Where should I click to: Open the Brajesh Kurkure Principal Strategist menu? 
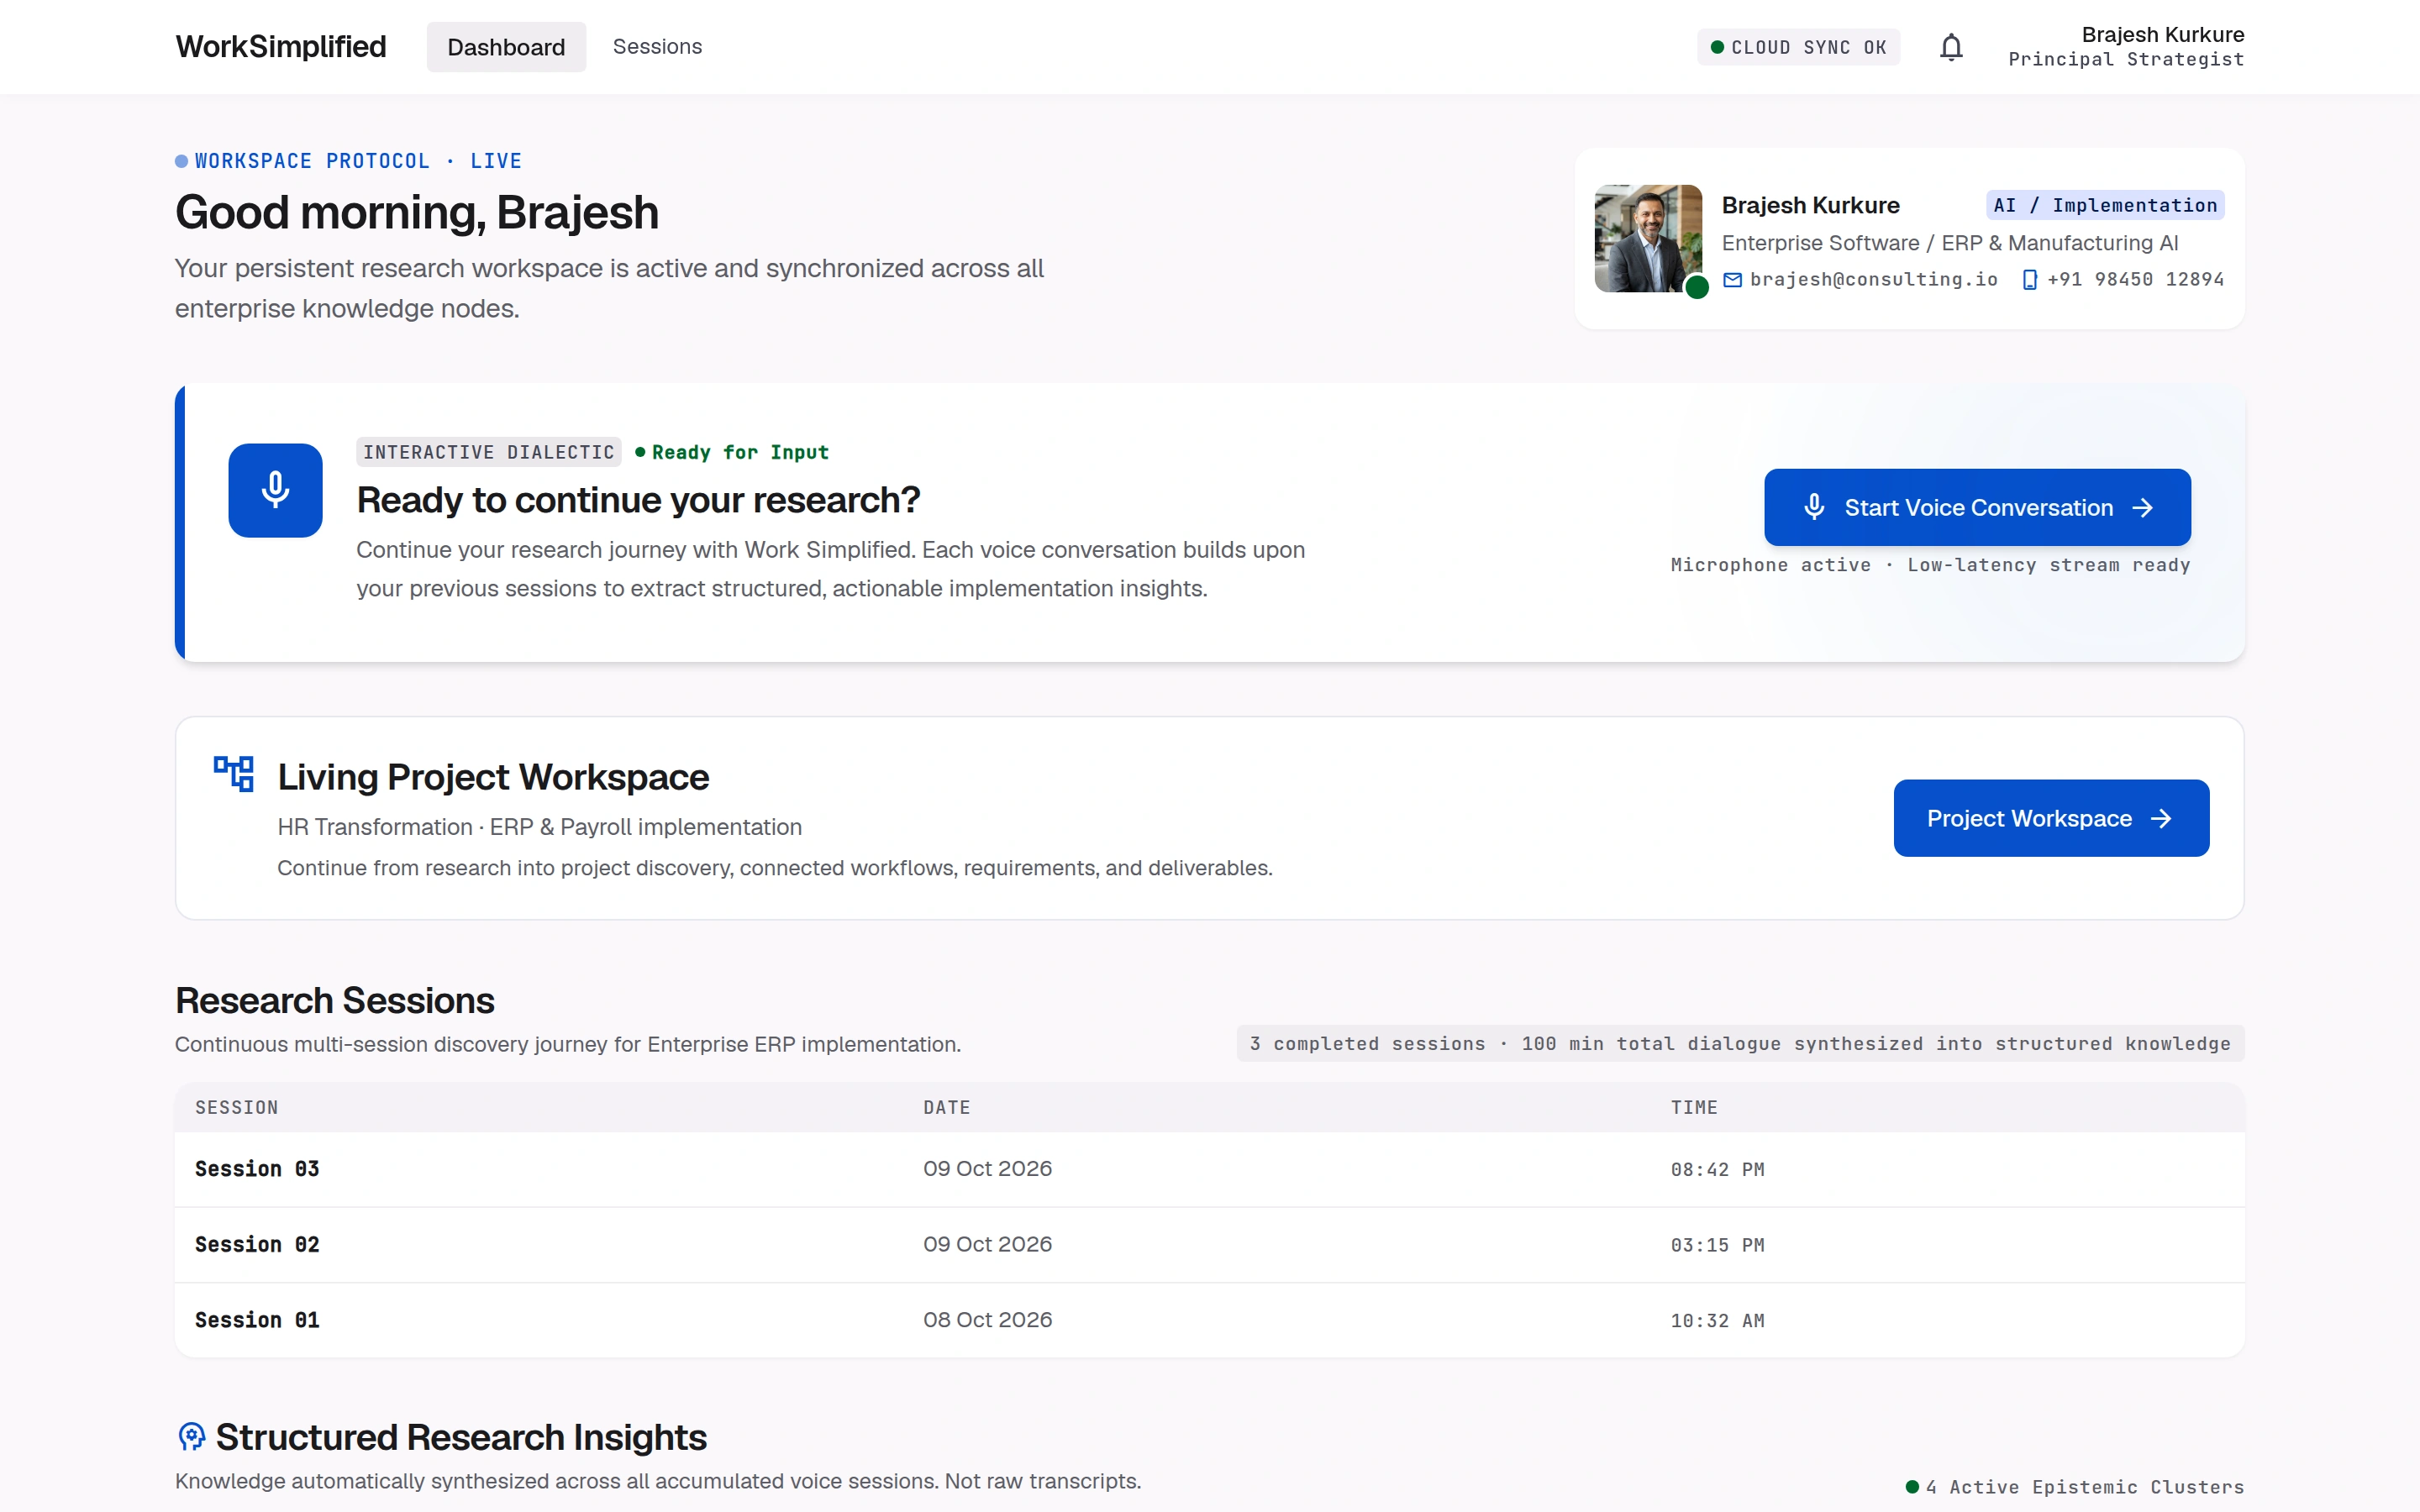point(2126,47)
